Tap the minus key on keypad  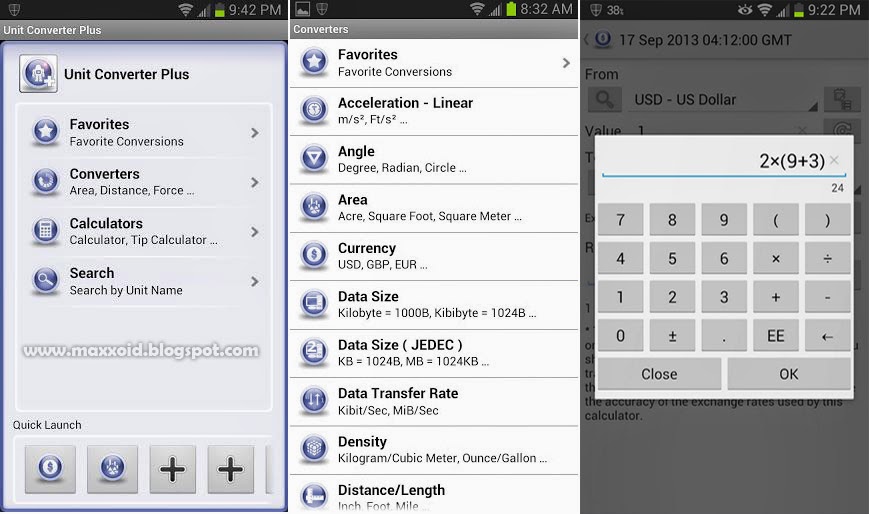pos(827,297)
